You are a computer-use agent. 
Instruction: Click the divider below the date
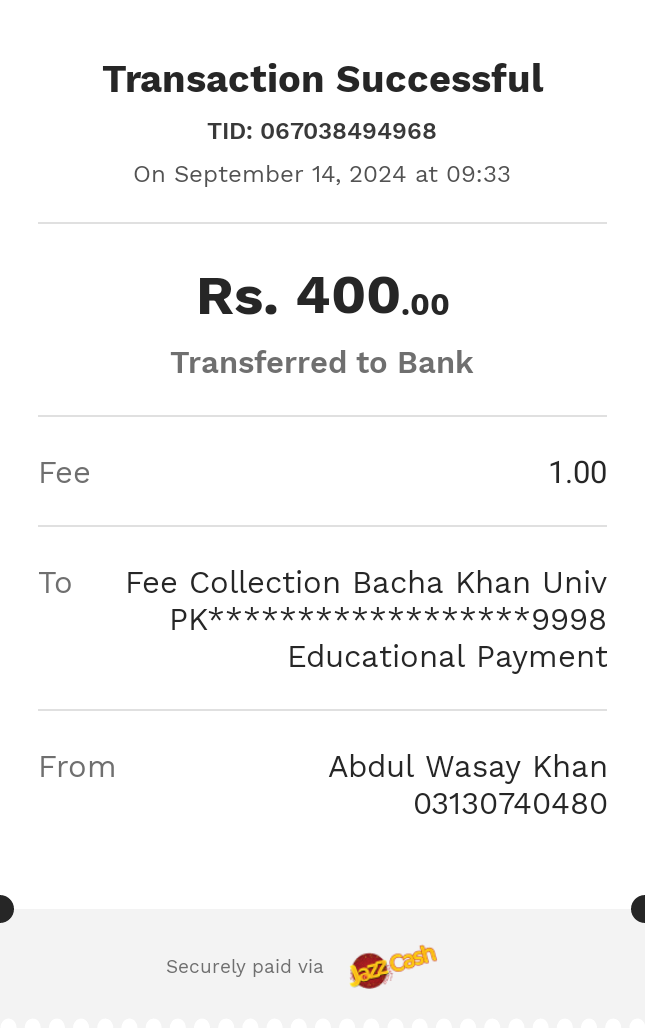tap(322, 223)
